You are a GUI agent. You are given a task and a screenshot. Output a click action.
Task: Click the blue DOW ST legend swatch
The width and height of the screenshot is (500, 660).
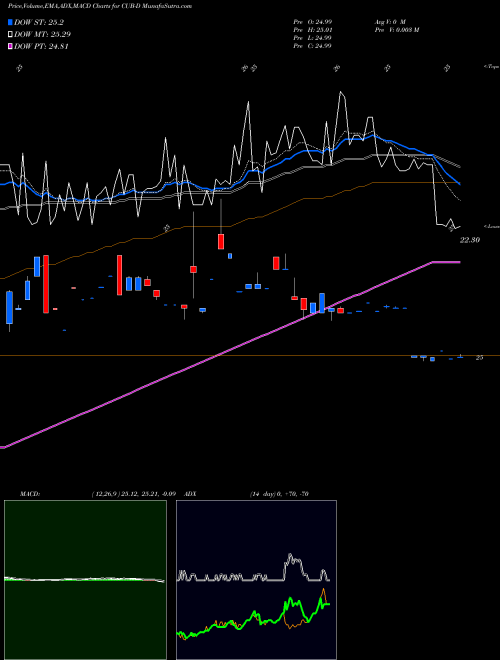coord(11,22)
